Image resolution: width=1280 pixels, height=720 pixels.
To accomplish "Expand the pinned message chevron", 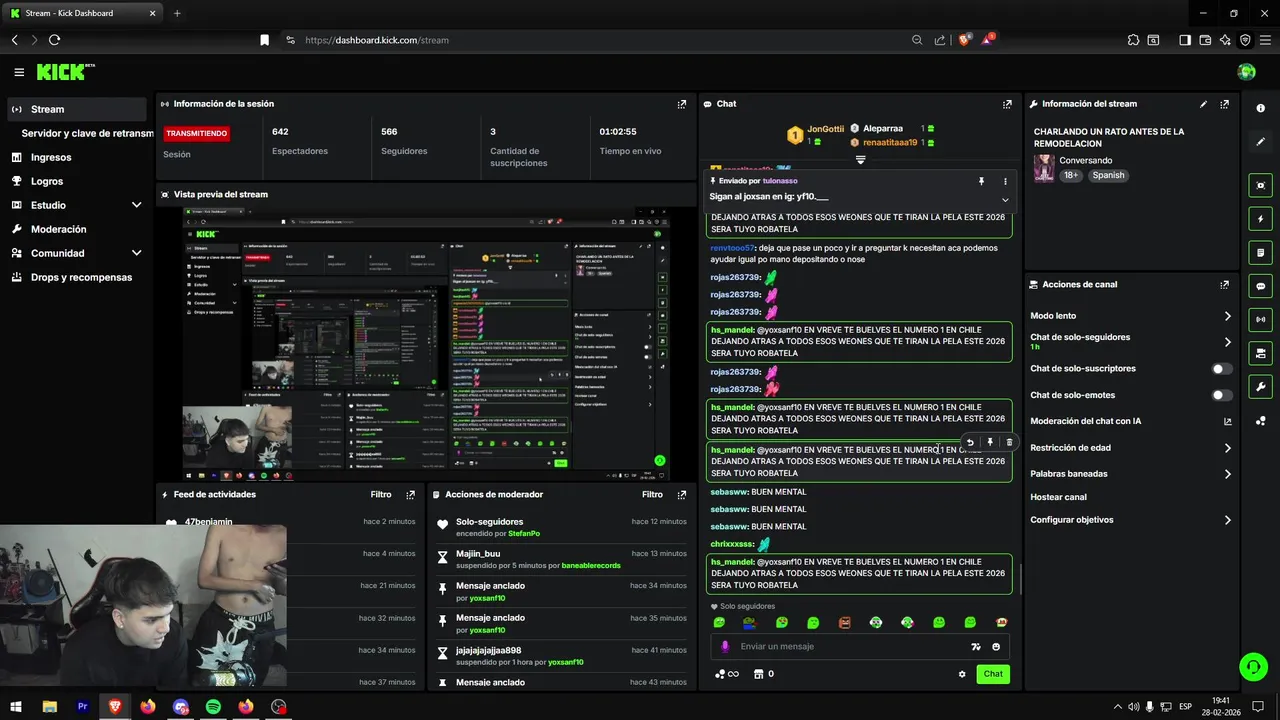I will tap(1005, 200).
